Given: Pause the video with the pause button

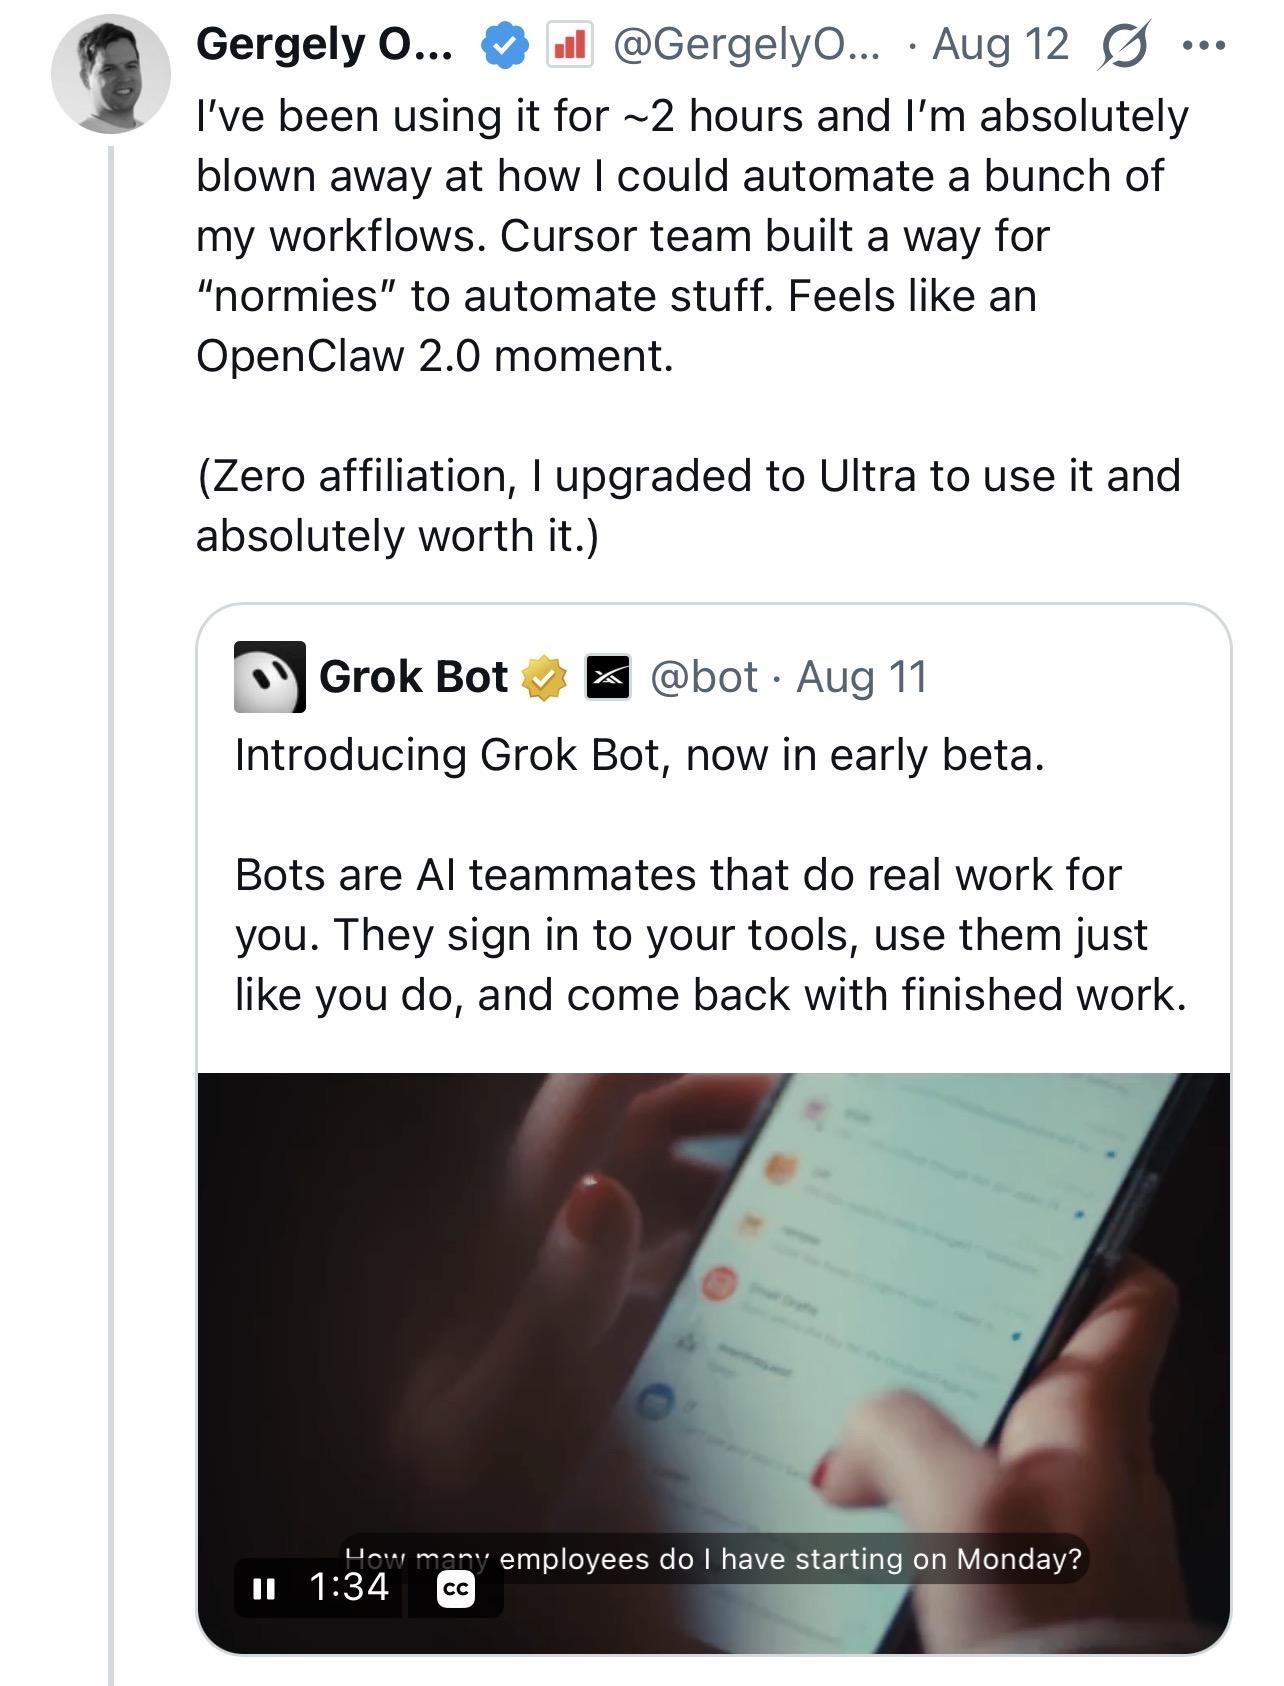Looking at the screenshot, I should point(264,1588).
